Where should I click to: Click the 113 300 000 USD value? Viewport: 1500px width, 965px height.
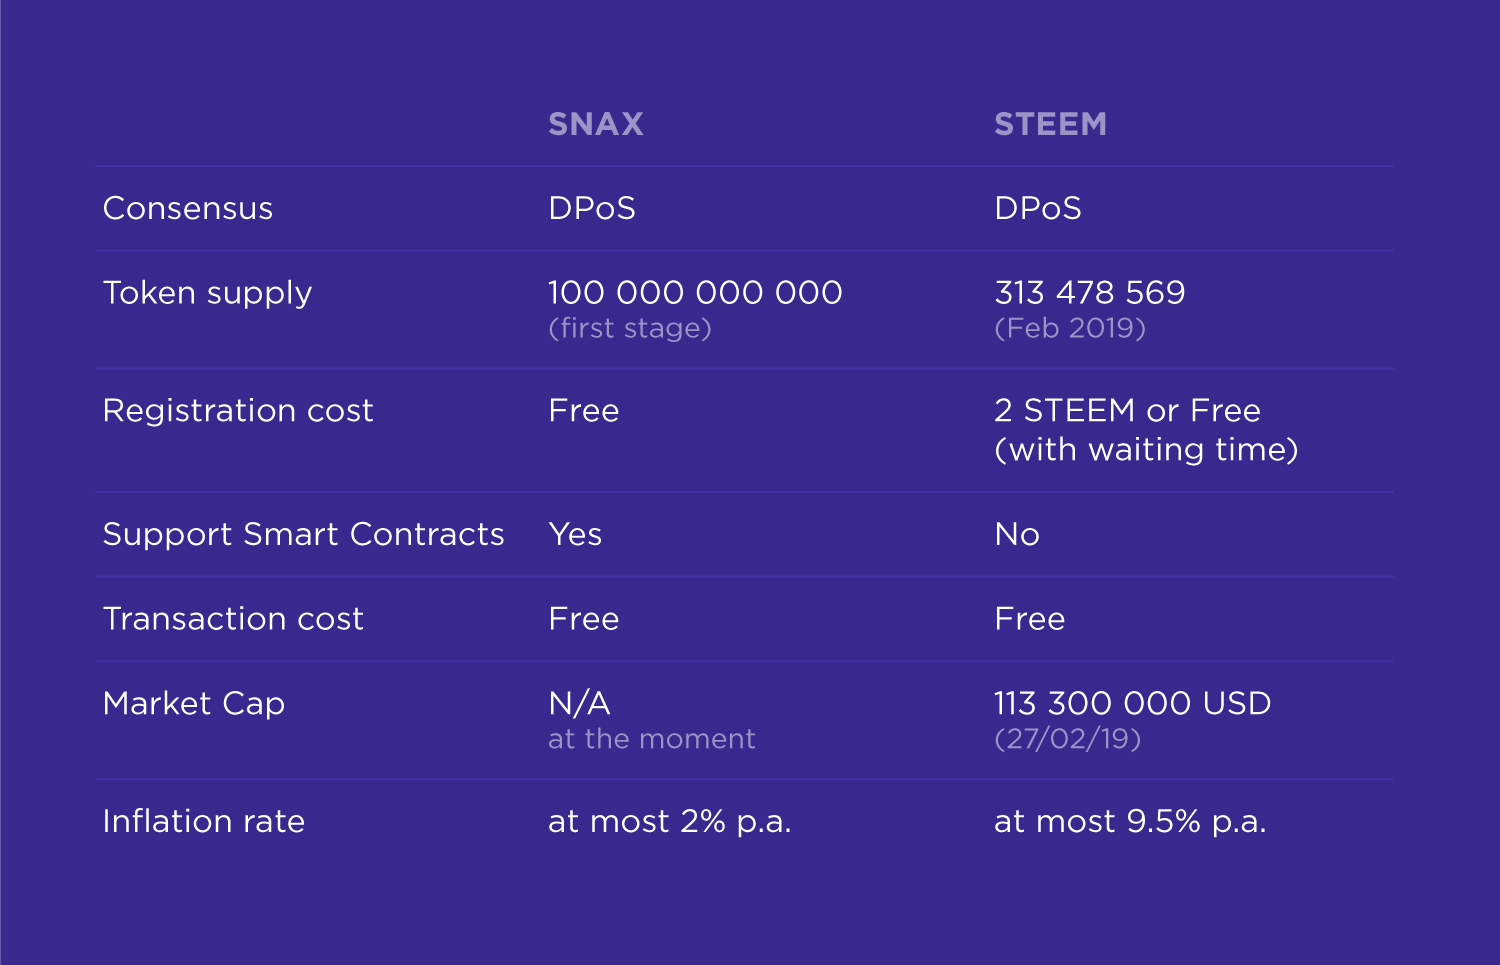coord(1132,703)
